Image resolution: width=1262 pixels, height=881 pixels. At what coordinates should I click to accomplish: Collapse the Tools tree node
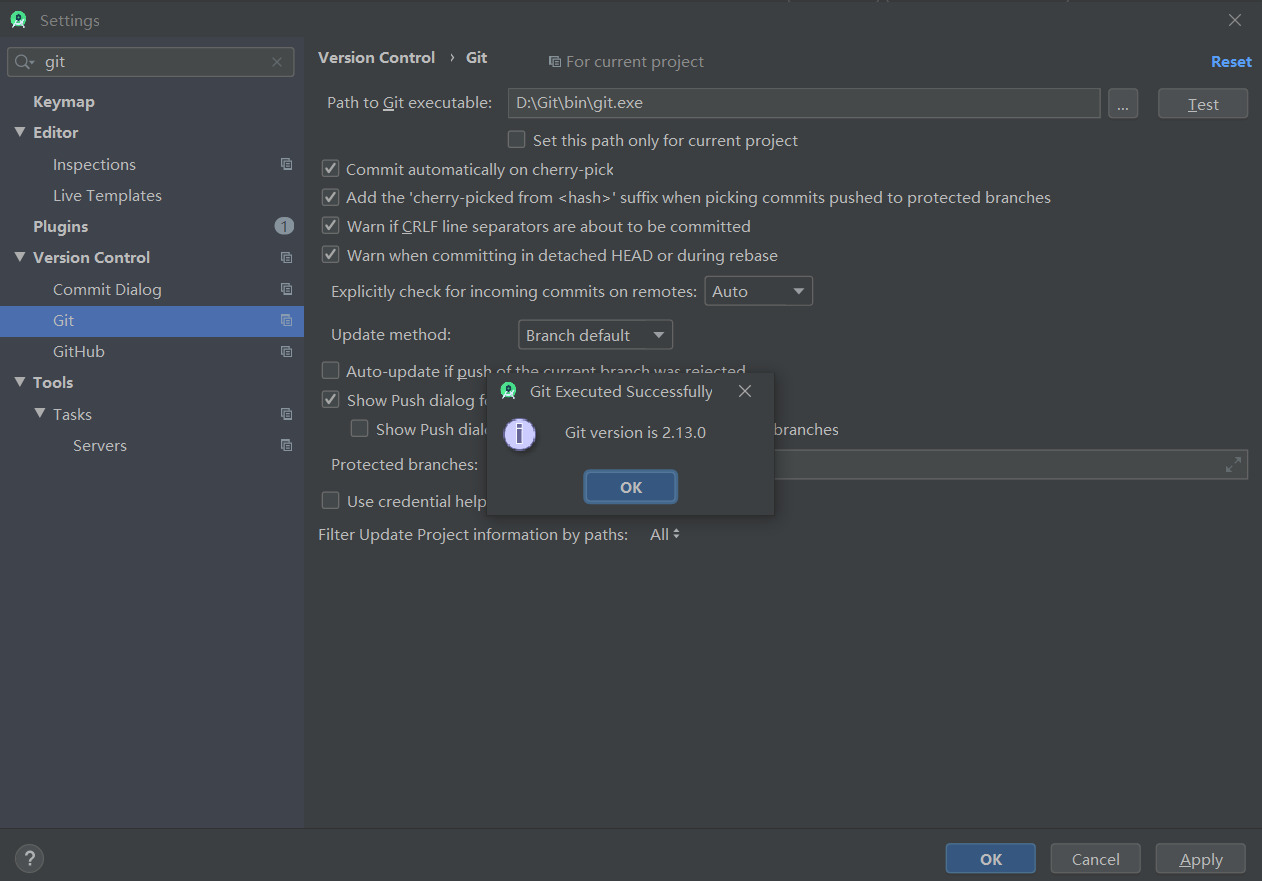pos(20,382)
